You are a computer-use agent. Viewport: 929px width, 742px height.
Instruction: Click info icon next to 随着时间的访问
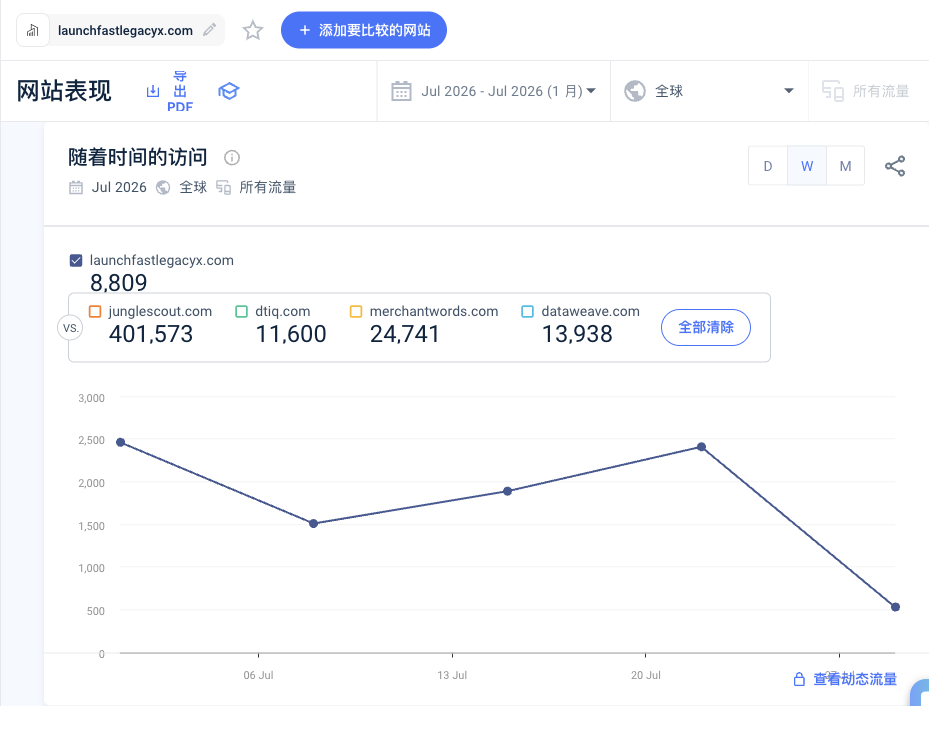(232, 158)
